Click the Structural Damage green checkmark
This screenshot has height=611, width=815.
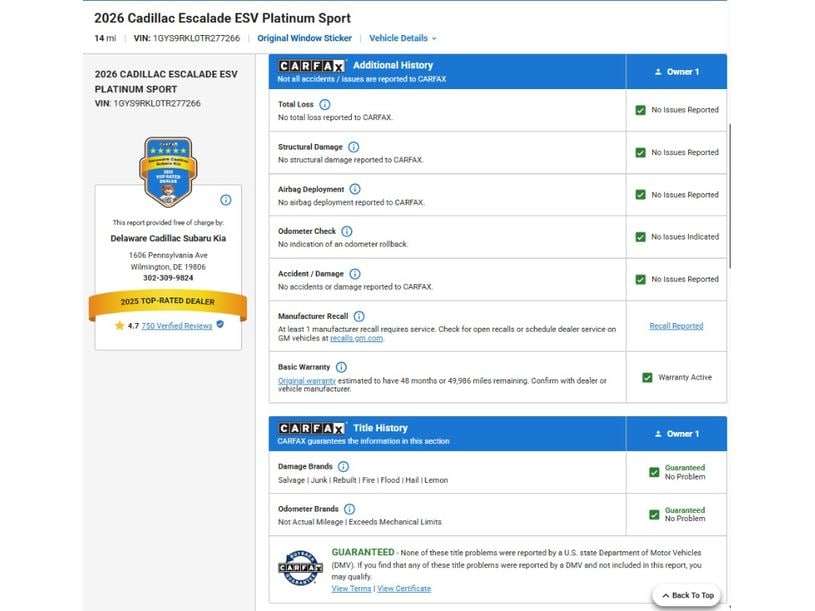tap(640, 153)
